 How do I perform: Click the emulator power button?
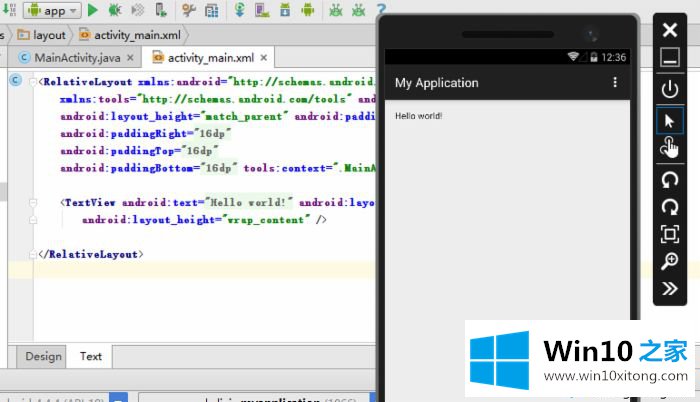[x=670, y=89]
